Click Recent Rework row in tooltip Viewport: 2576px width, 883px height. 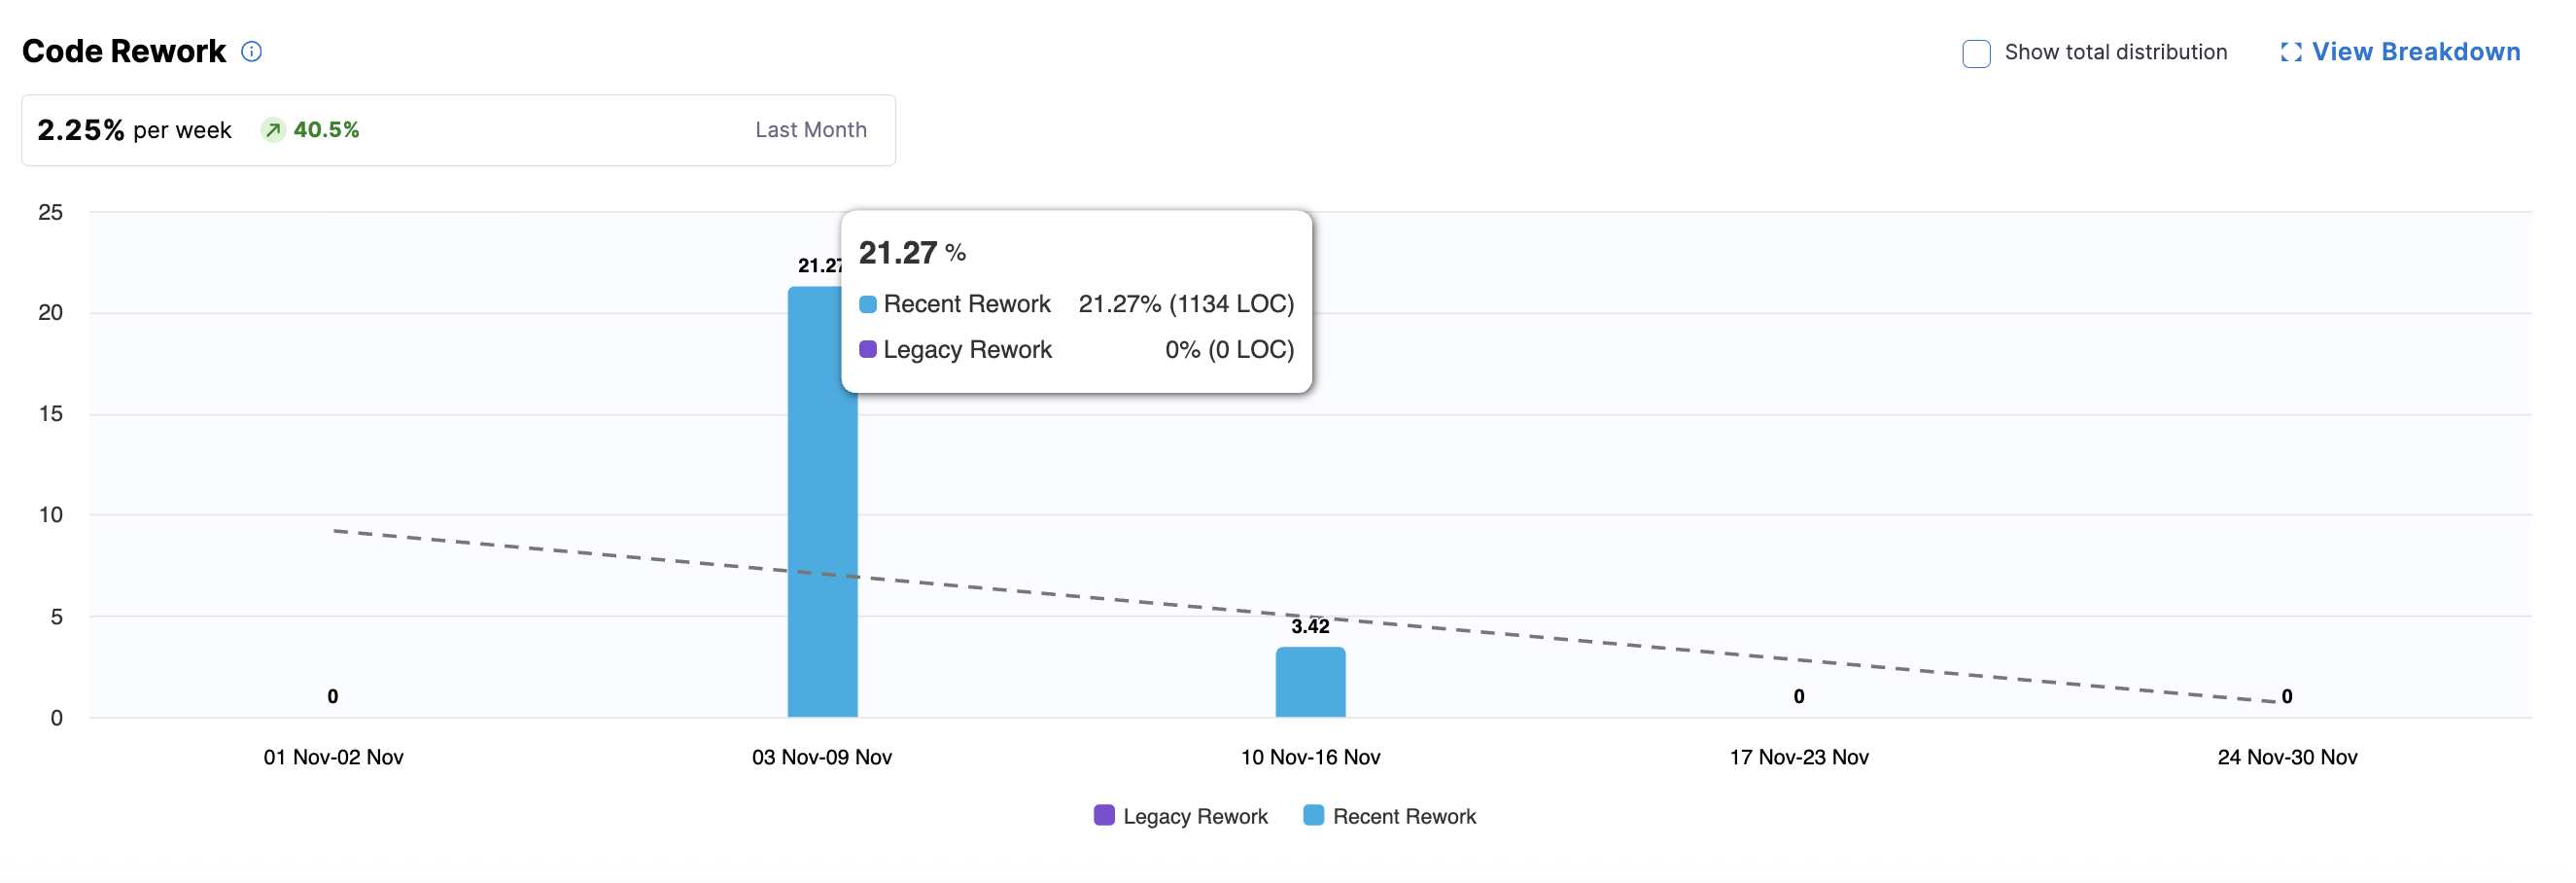[1076, 304]
